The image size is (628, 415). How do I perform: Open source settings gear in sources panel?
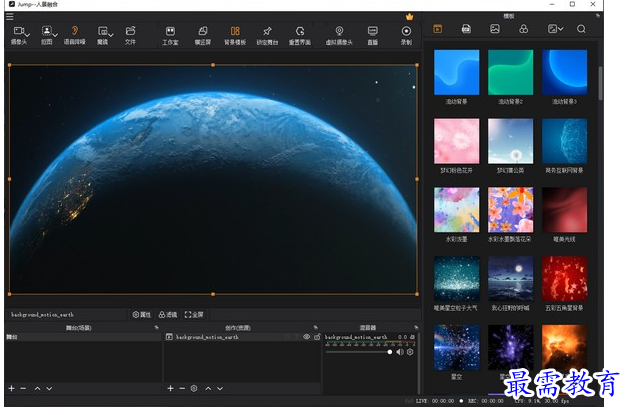click(194, 389)
